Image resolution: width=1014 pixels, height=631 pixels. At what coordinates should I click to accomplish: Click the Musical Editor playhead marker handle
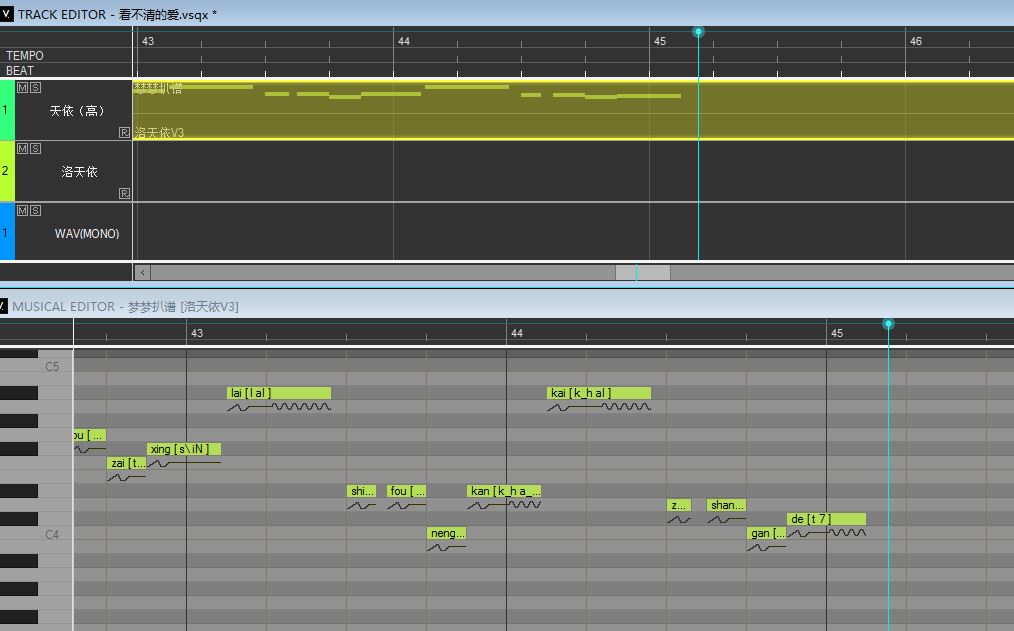click(889, 324)
